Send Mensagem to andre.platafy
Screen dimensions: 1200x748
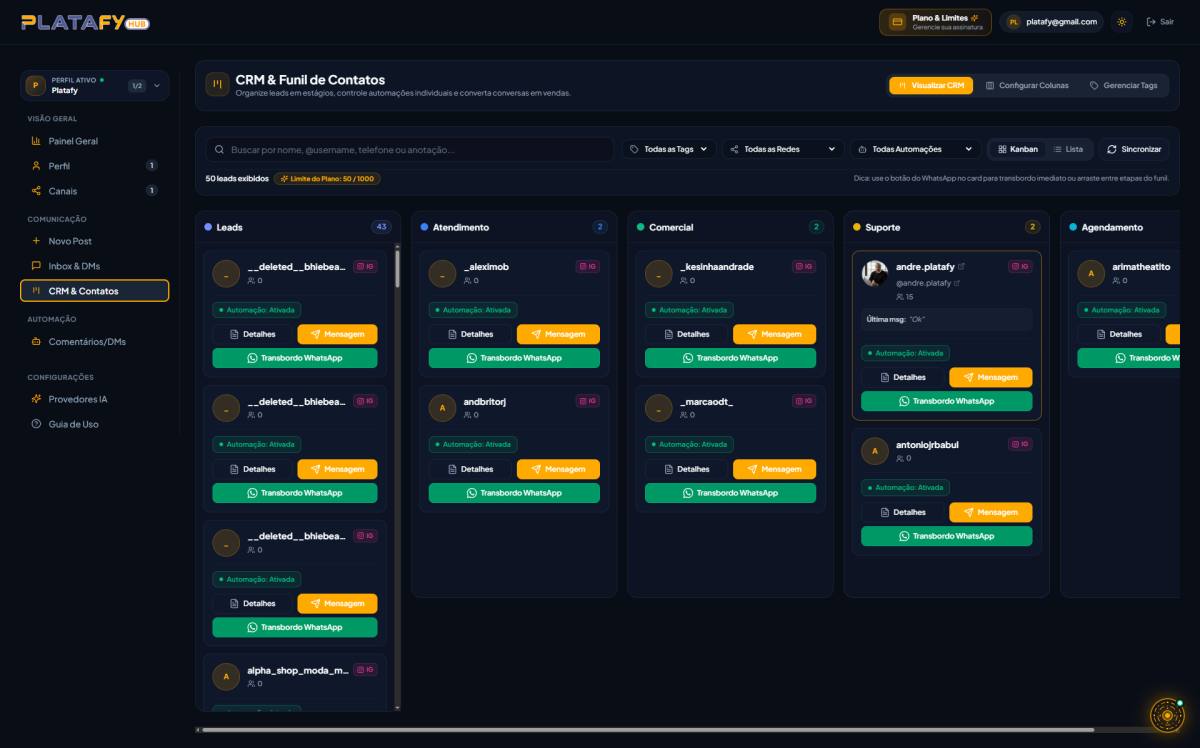coord(990,377)
